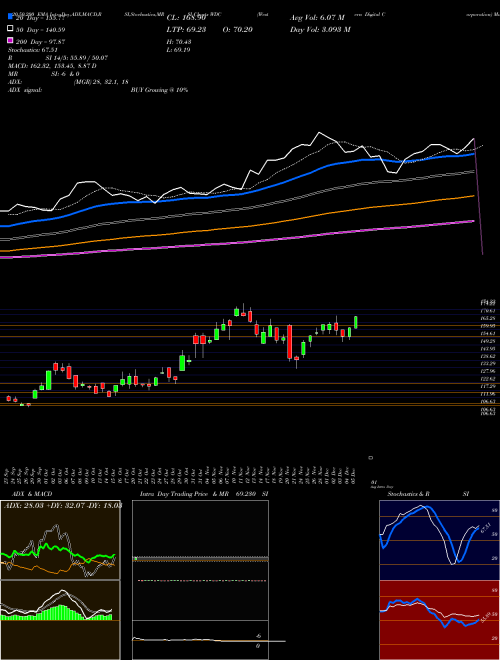Click the white 50 Day legend marker
Viewport: 500px width, 660px height.
point(10,29)
